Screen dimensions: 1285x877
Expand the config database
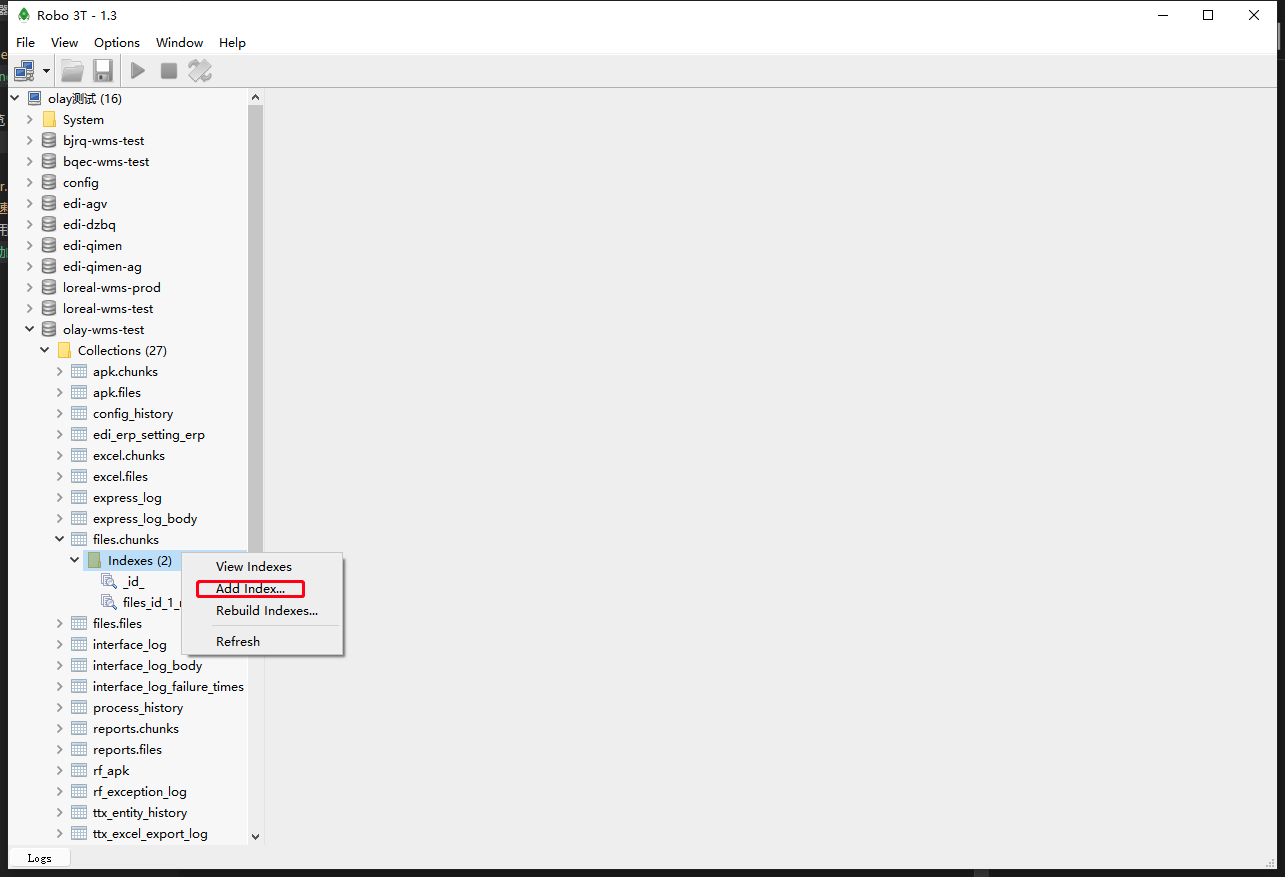point(30,183)
